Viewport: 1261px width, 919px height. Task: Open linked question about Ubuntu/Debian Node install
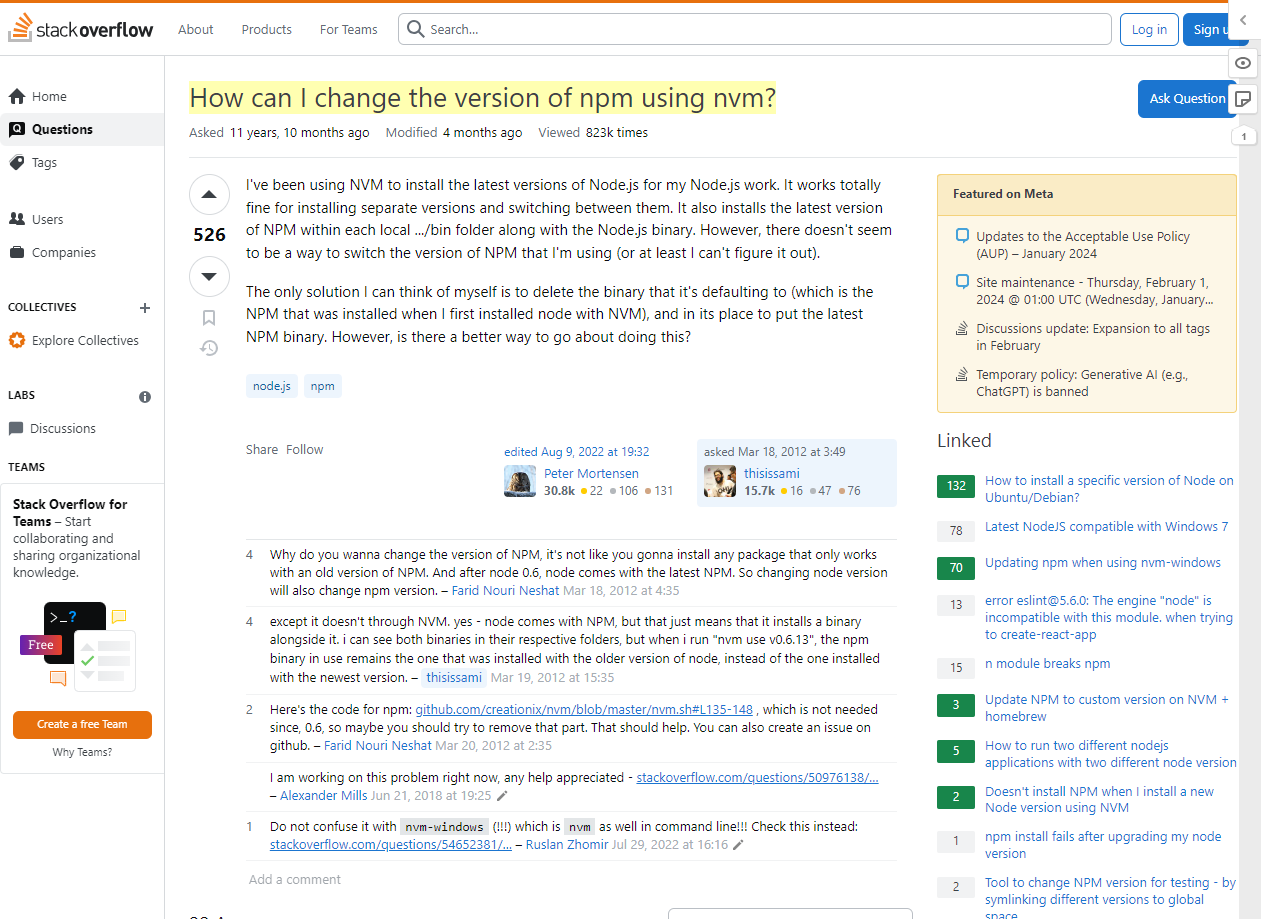[x=1109, y=489]
